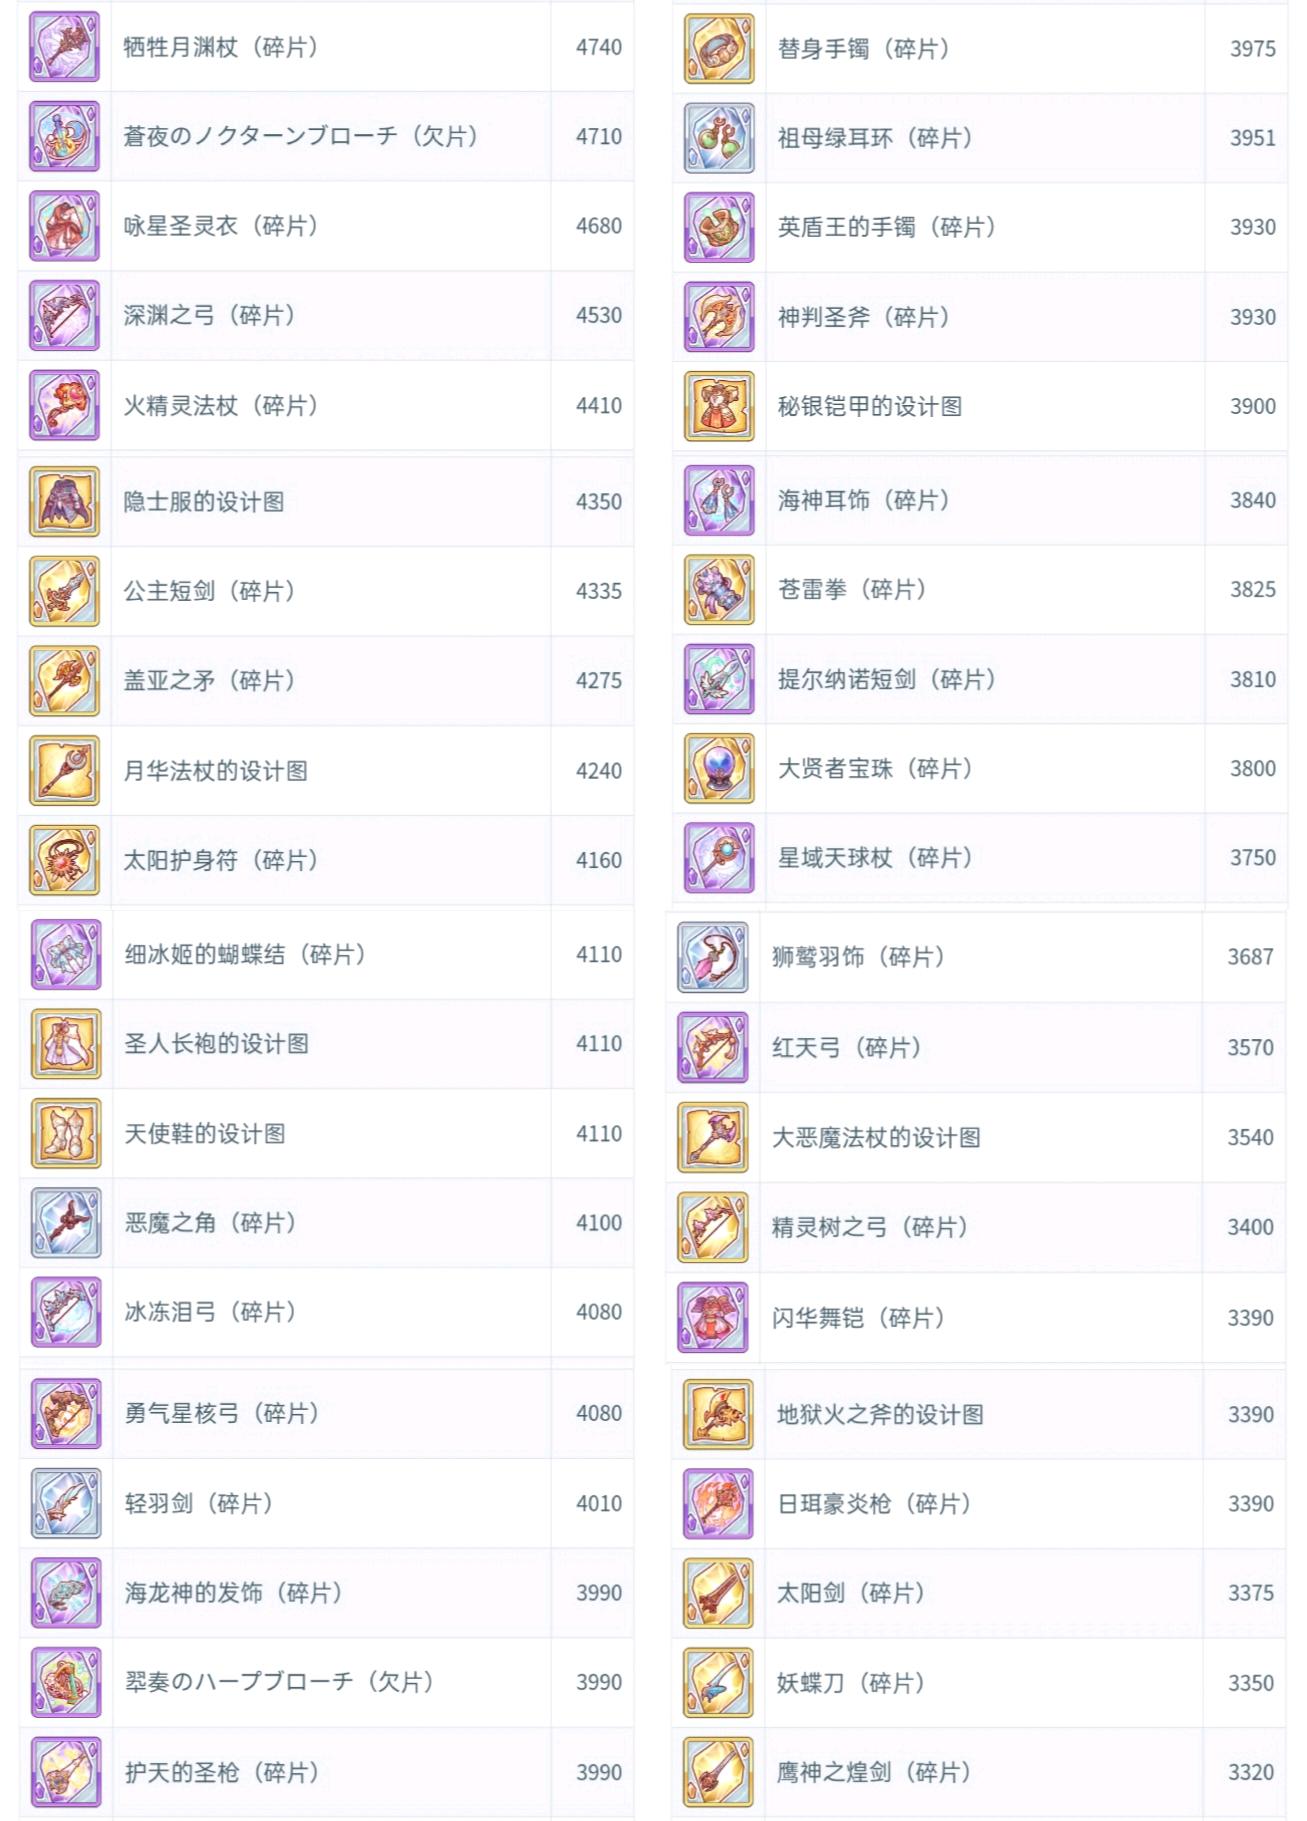Click the 大贤者宝珠 crystal orb icon
This screenshot has width=1307, height=1821.
719,769
